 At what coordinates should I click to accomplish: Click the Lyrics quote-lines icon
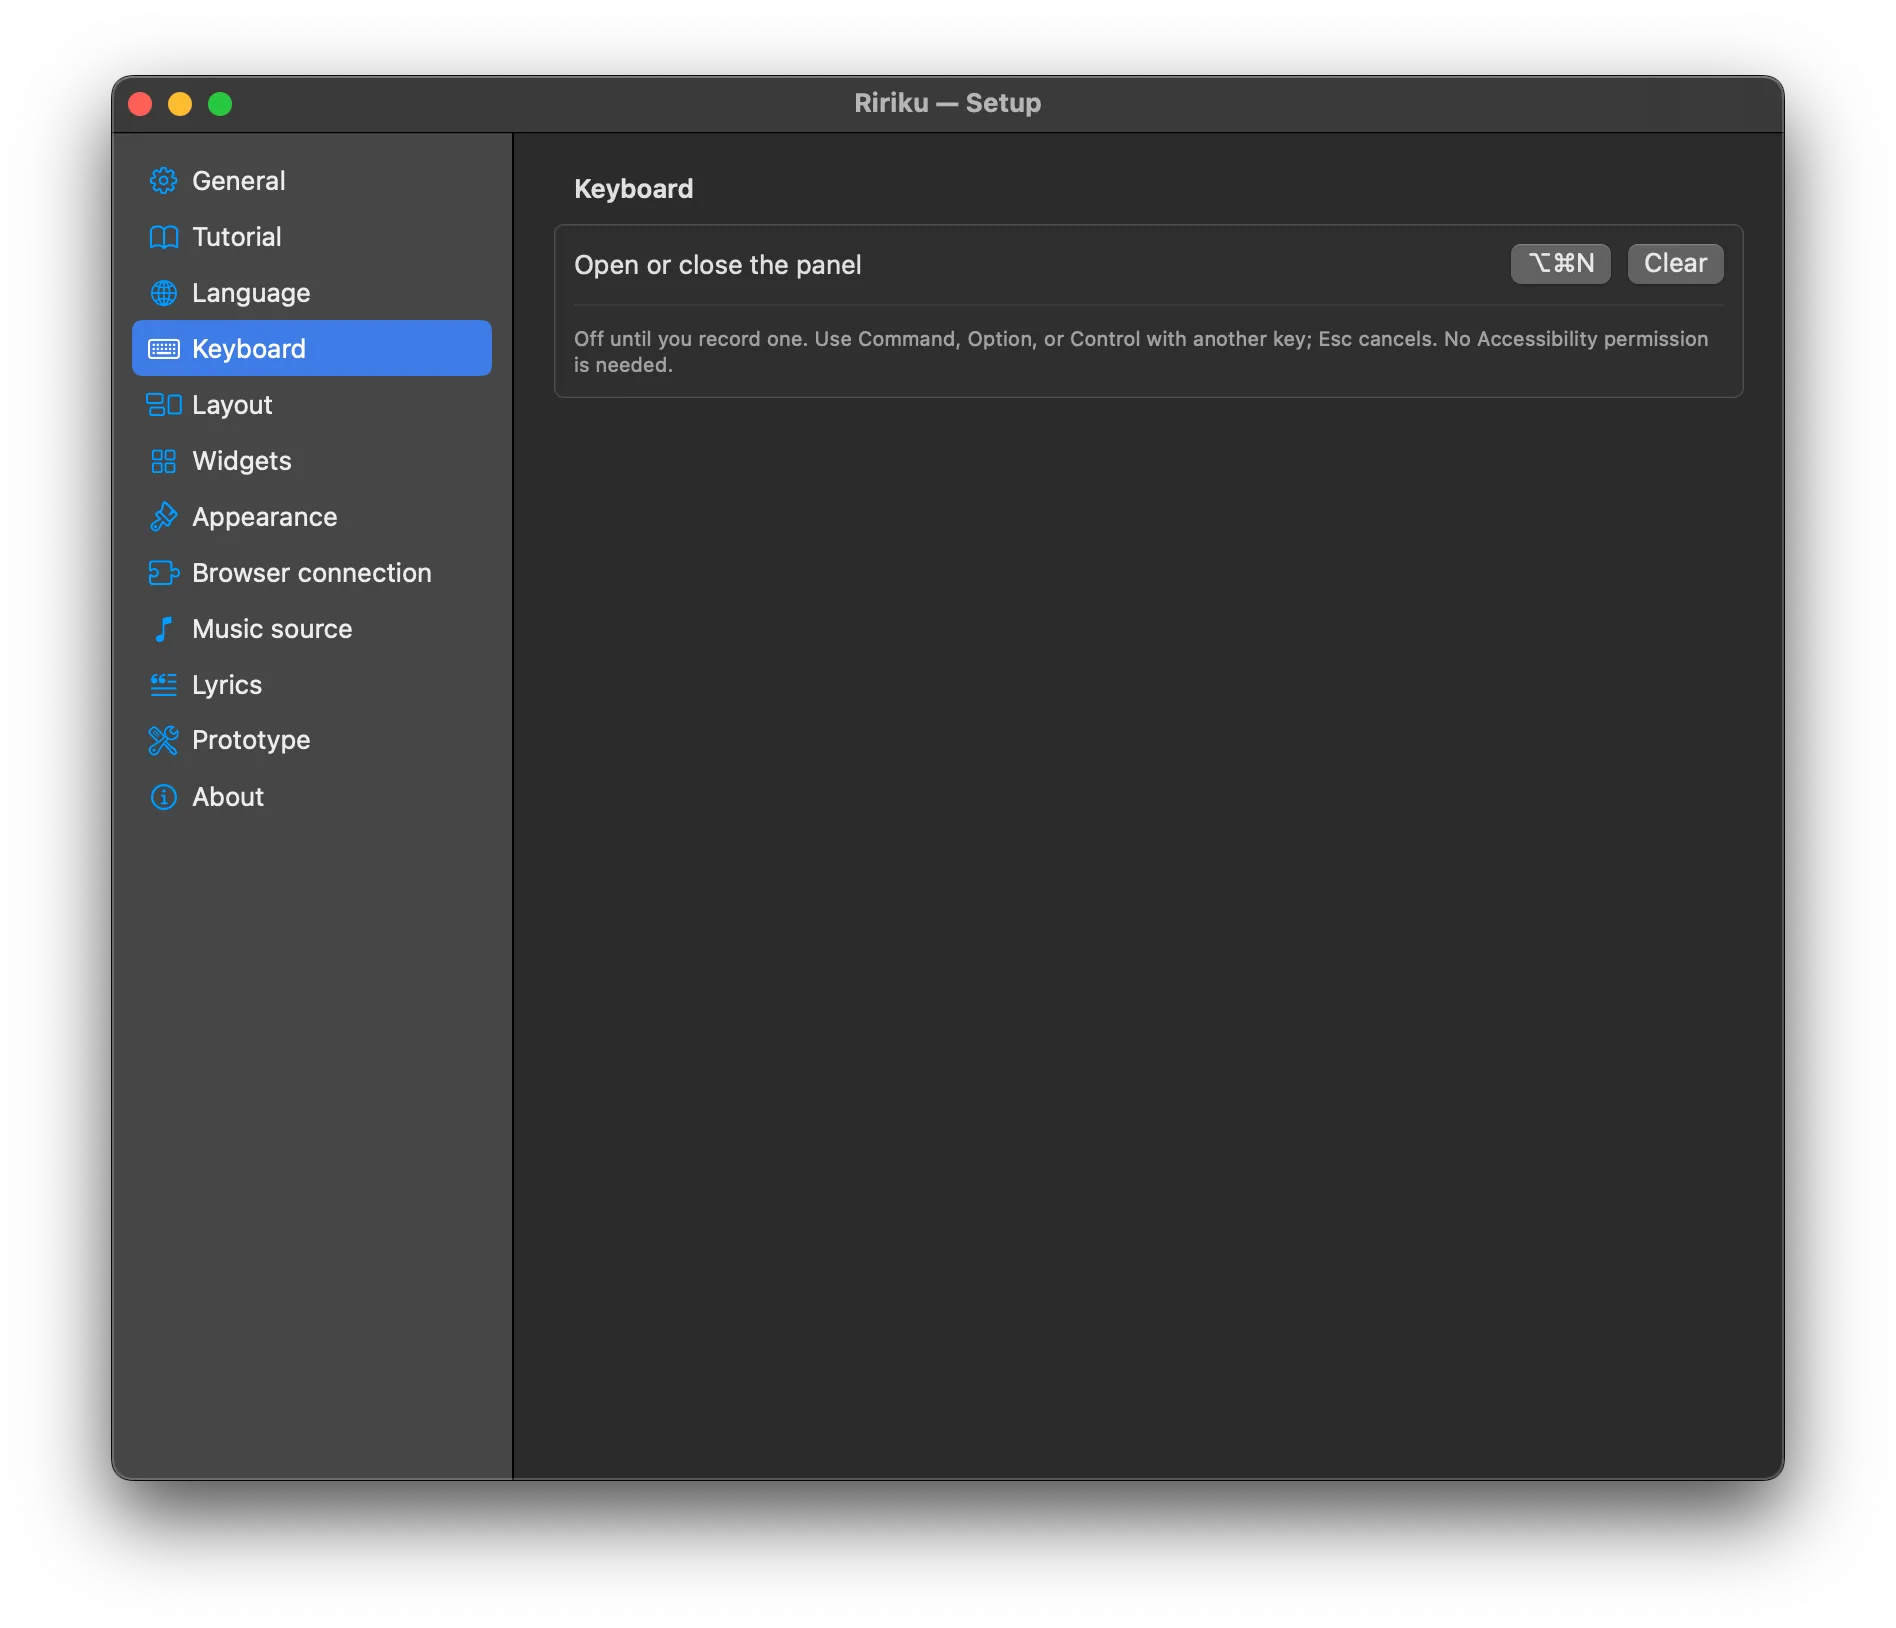click(x=163, y=685)
